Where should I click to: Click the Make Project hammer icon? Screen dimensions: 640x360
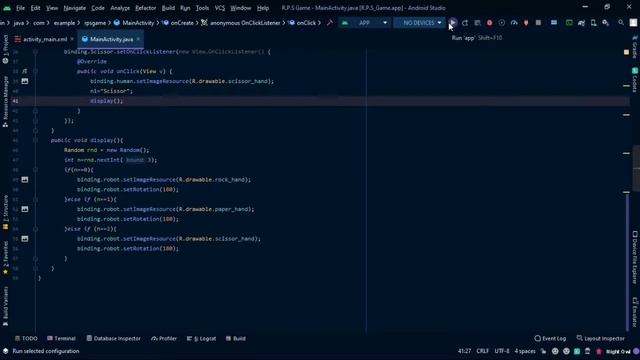330,23
